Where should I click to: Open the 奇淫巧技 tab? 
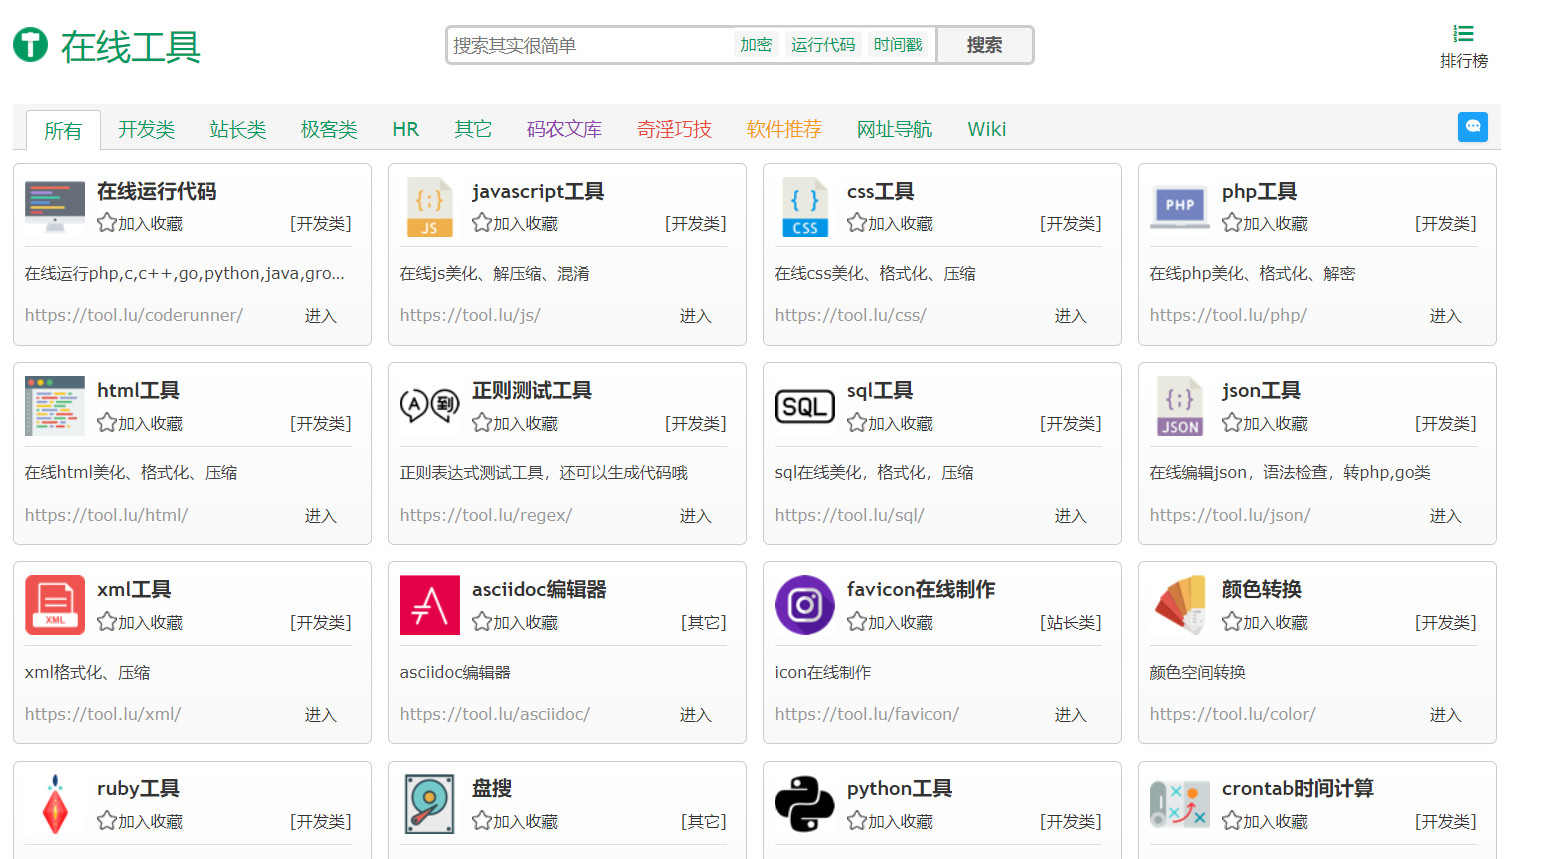pos(674,129)
